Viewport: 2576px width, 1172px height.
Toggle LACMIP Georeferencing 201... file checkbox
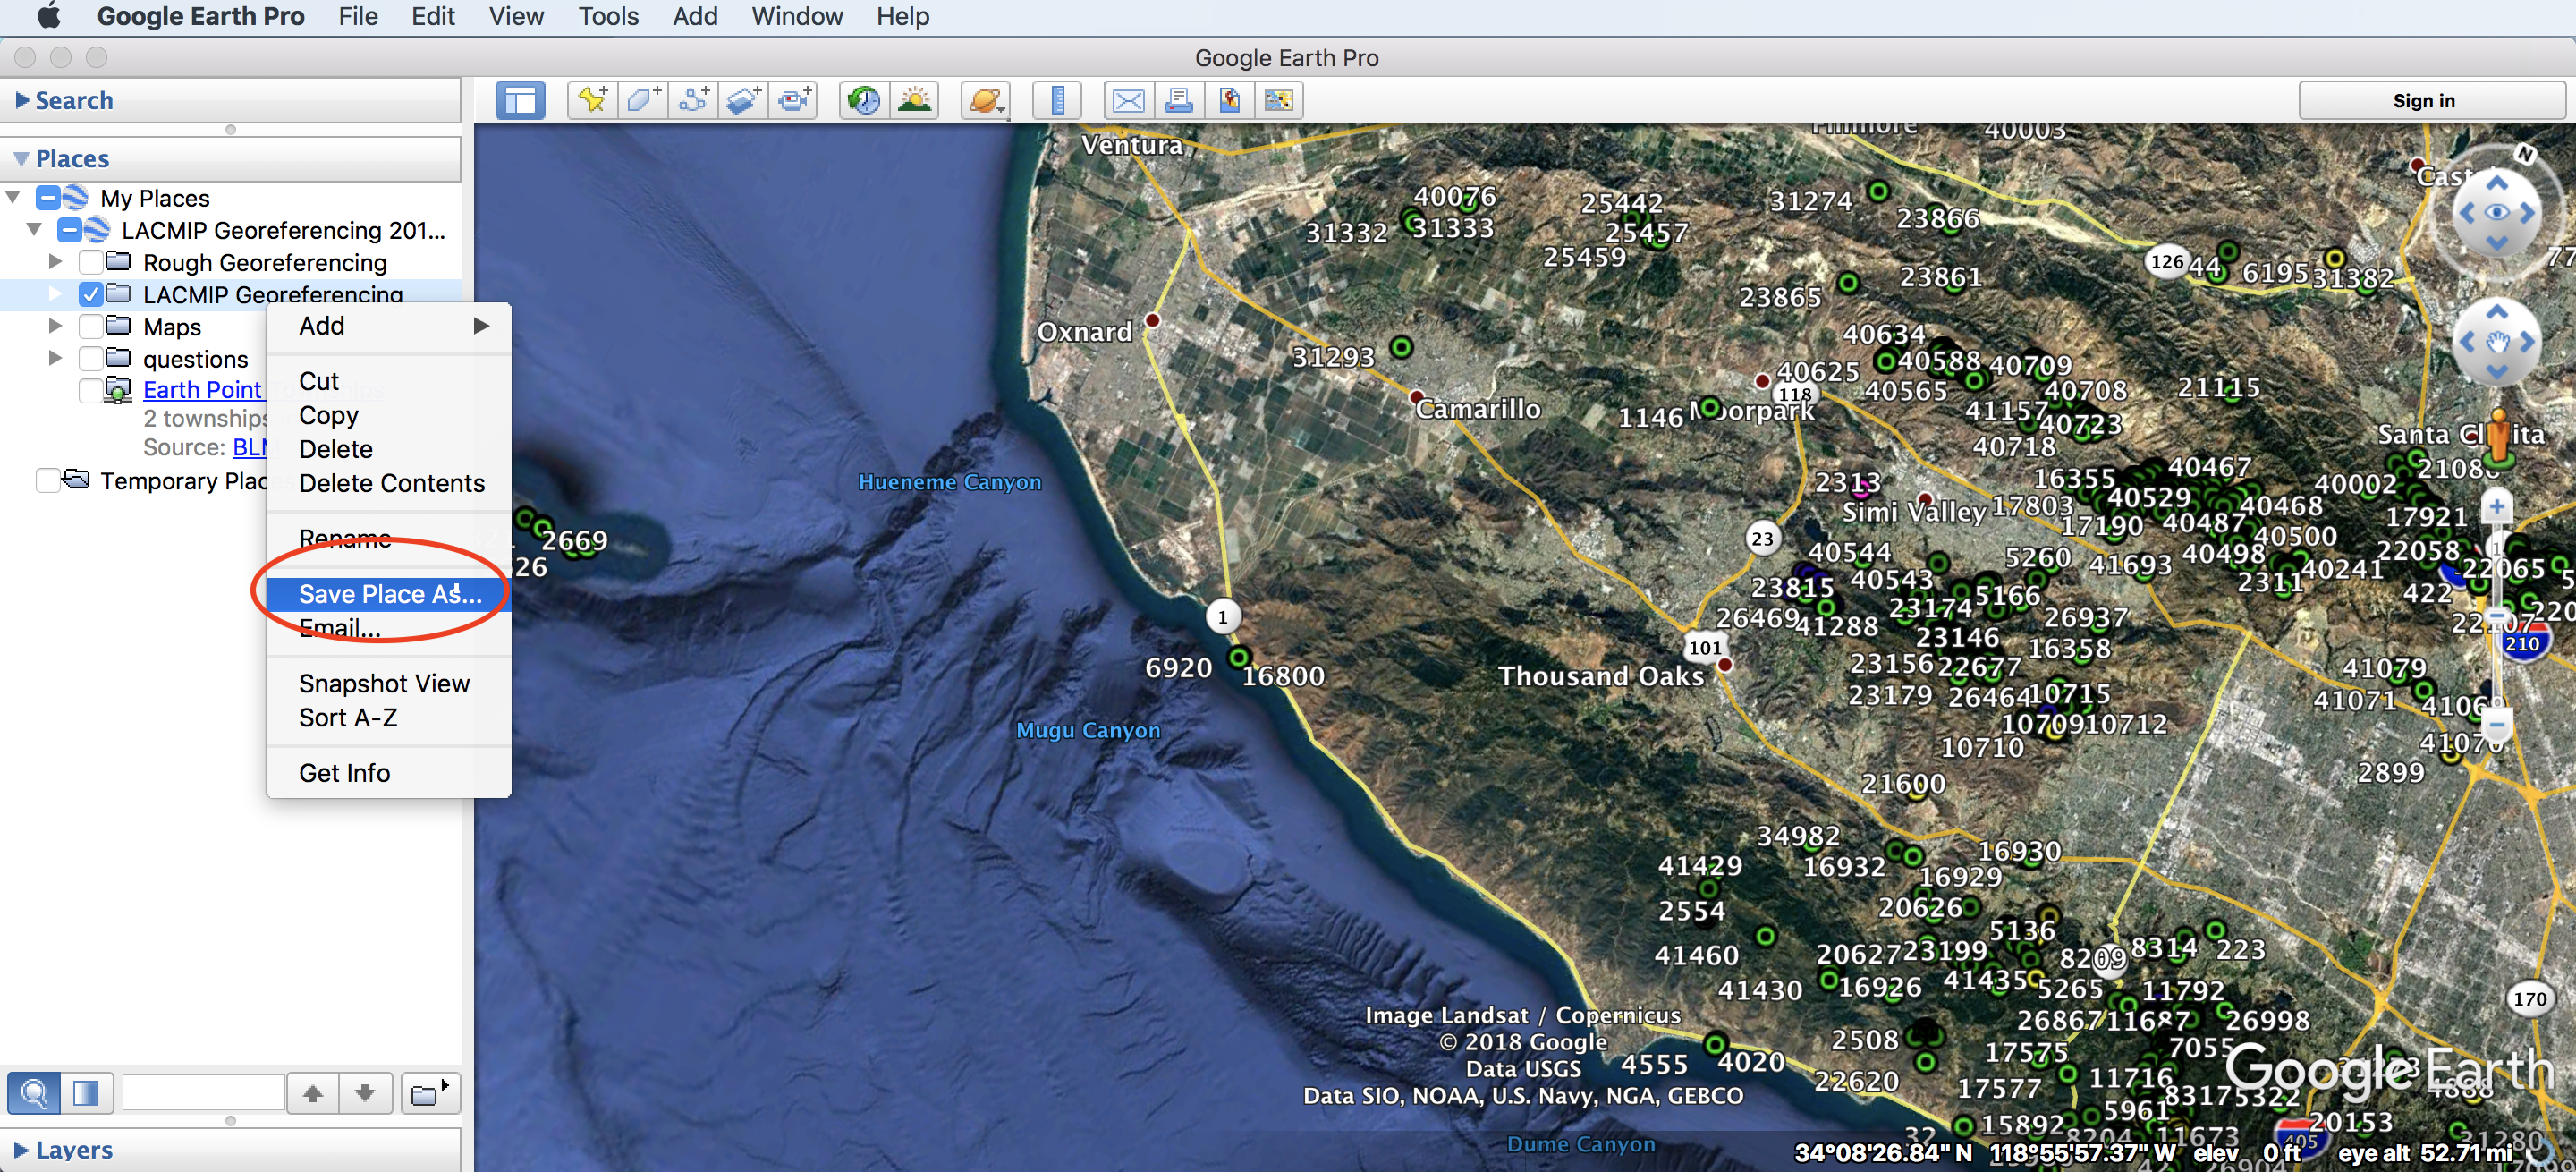[69, 230]
